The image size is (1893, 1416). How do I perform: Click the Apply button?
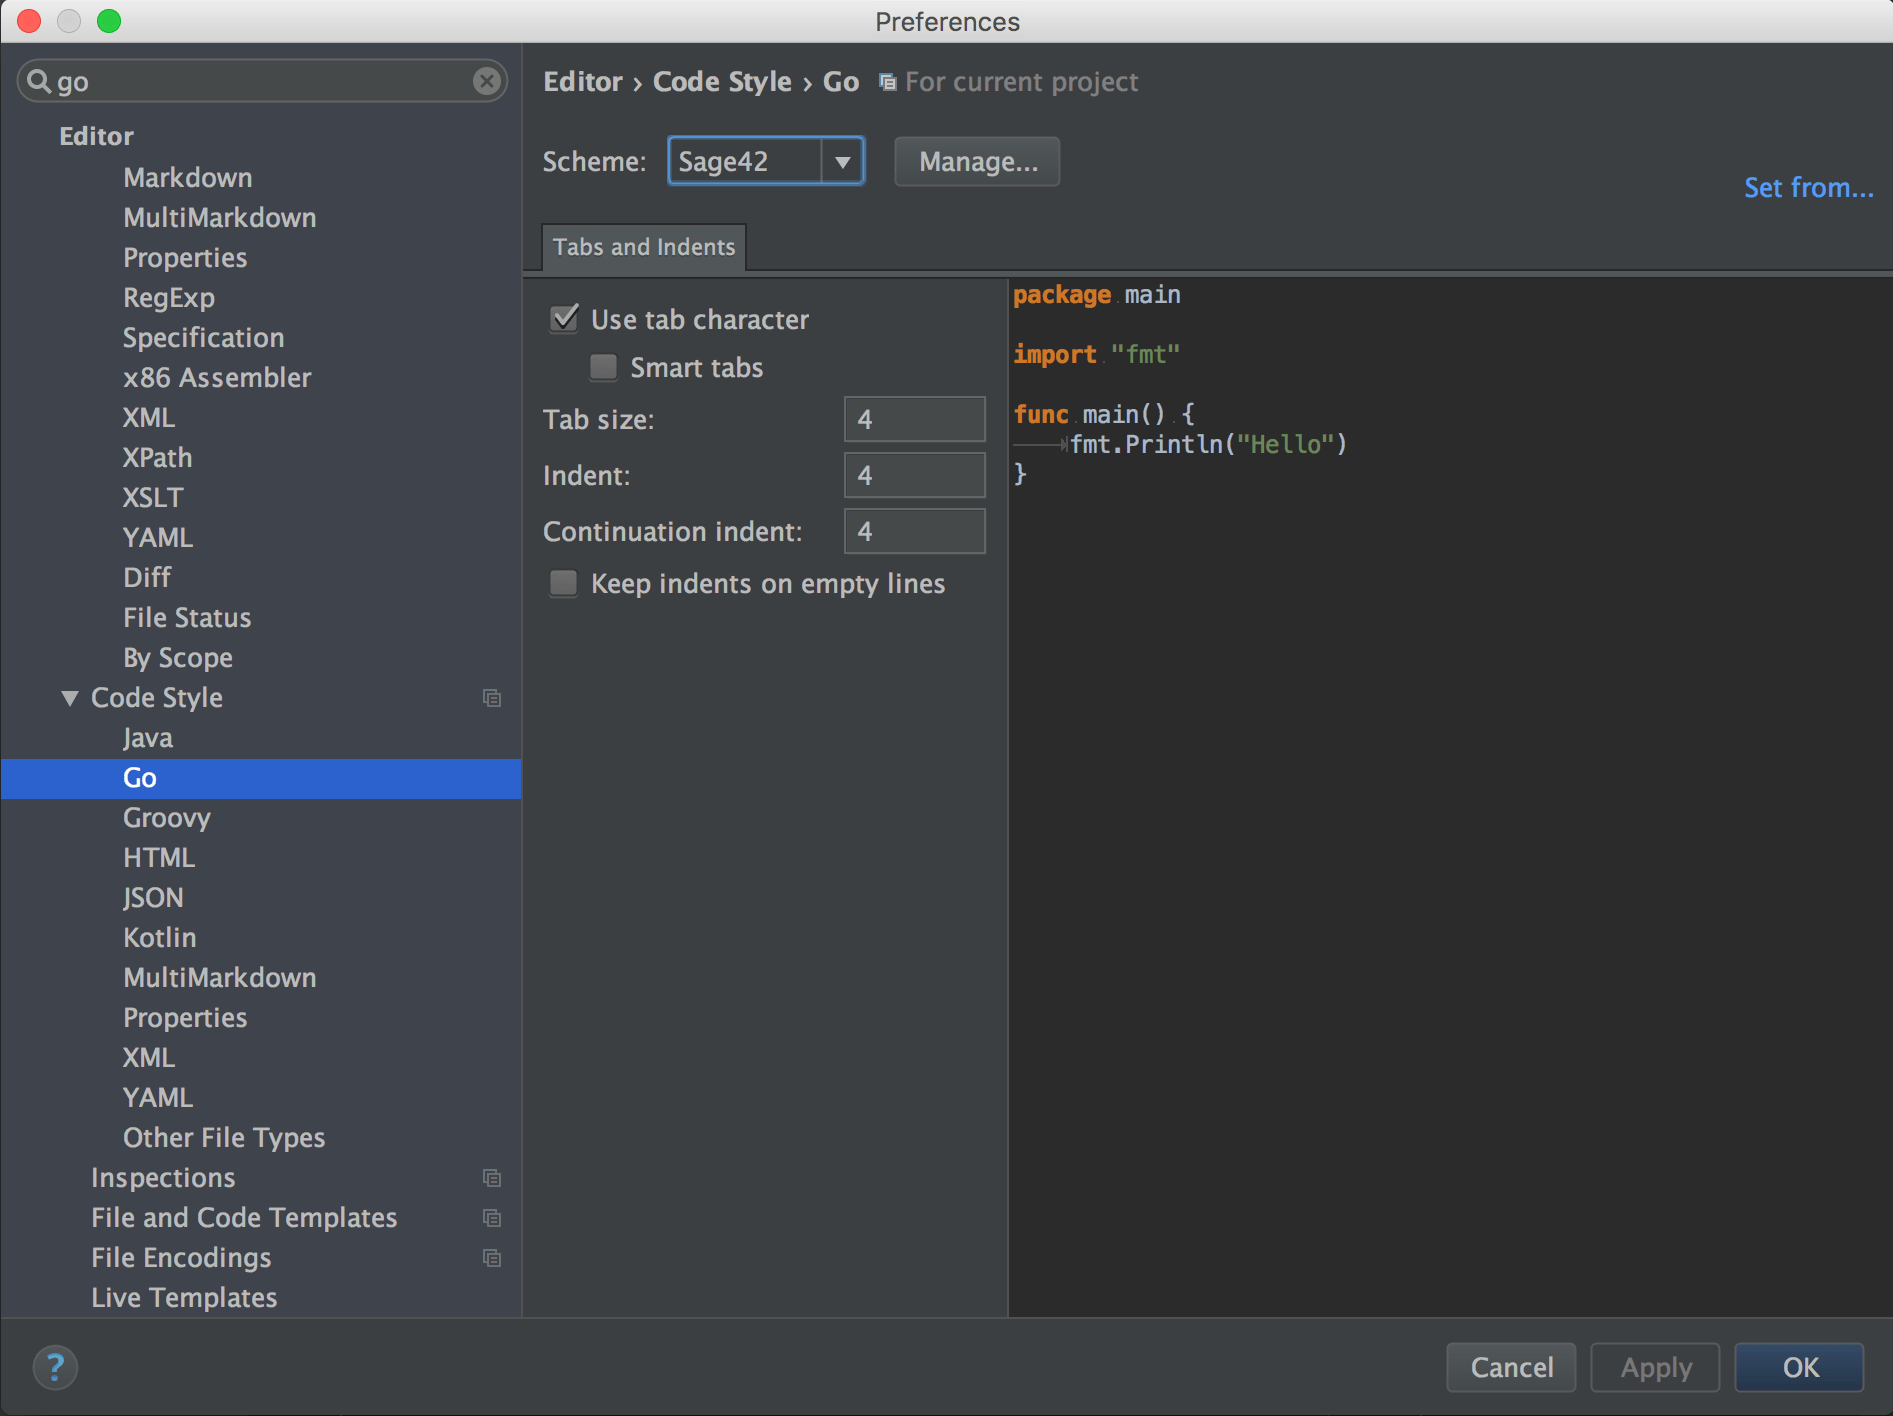(x=1656, y=1367)
